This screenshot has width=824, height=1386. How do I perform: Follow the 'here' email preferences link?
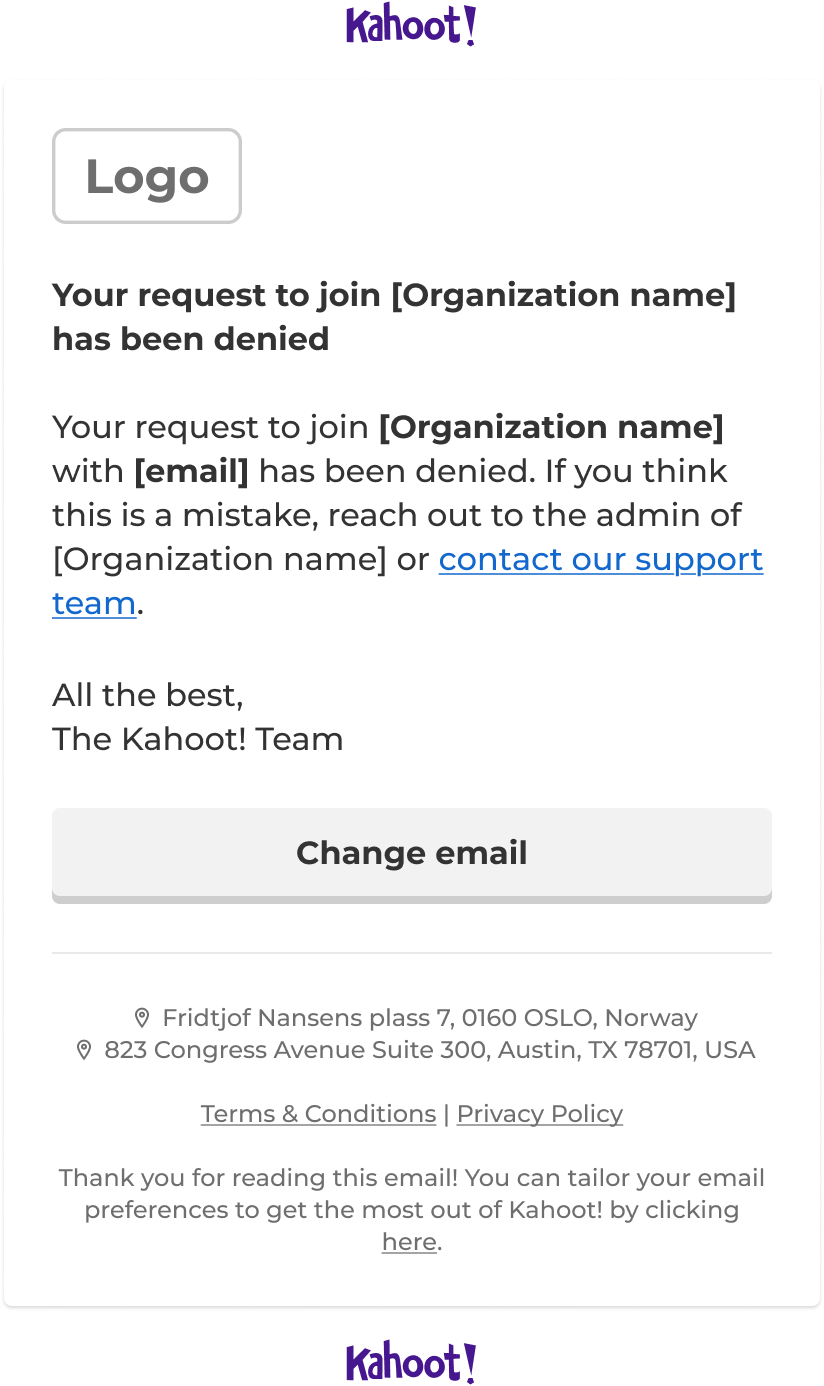coord(409,1242)
